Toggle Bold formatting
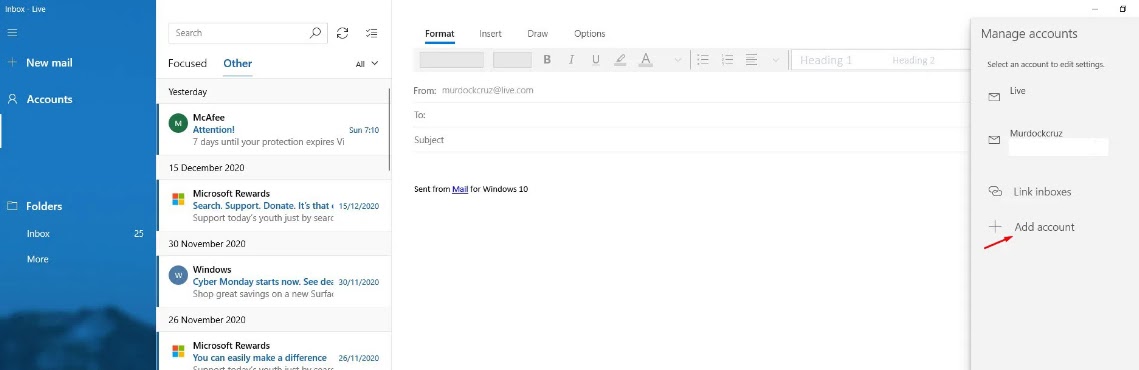The height and width of the screenshot is (370, 1139). (547, 60)
